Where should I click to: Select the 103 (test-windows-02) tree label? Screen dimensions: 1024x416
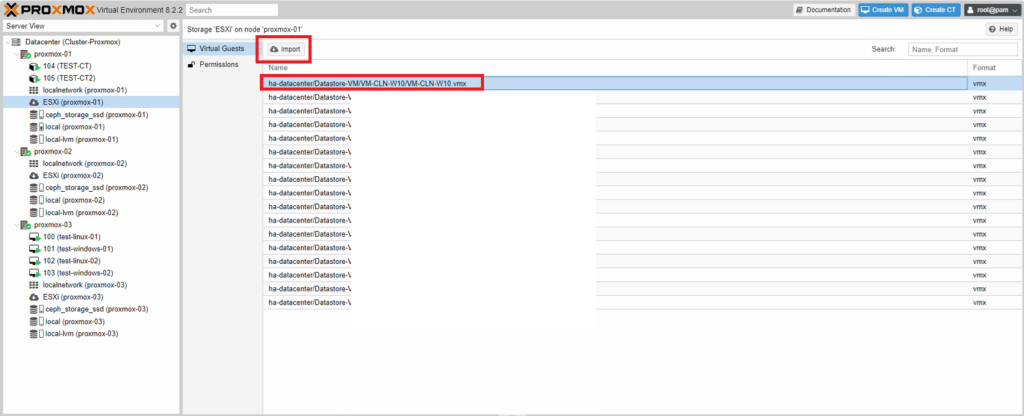pyautogui.click(x=78, y=273)
